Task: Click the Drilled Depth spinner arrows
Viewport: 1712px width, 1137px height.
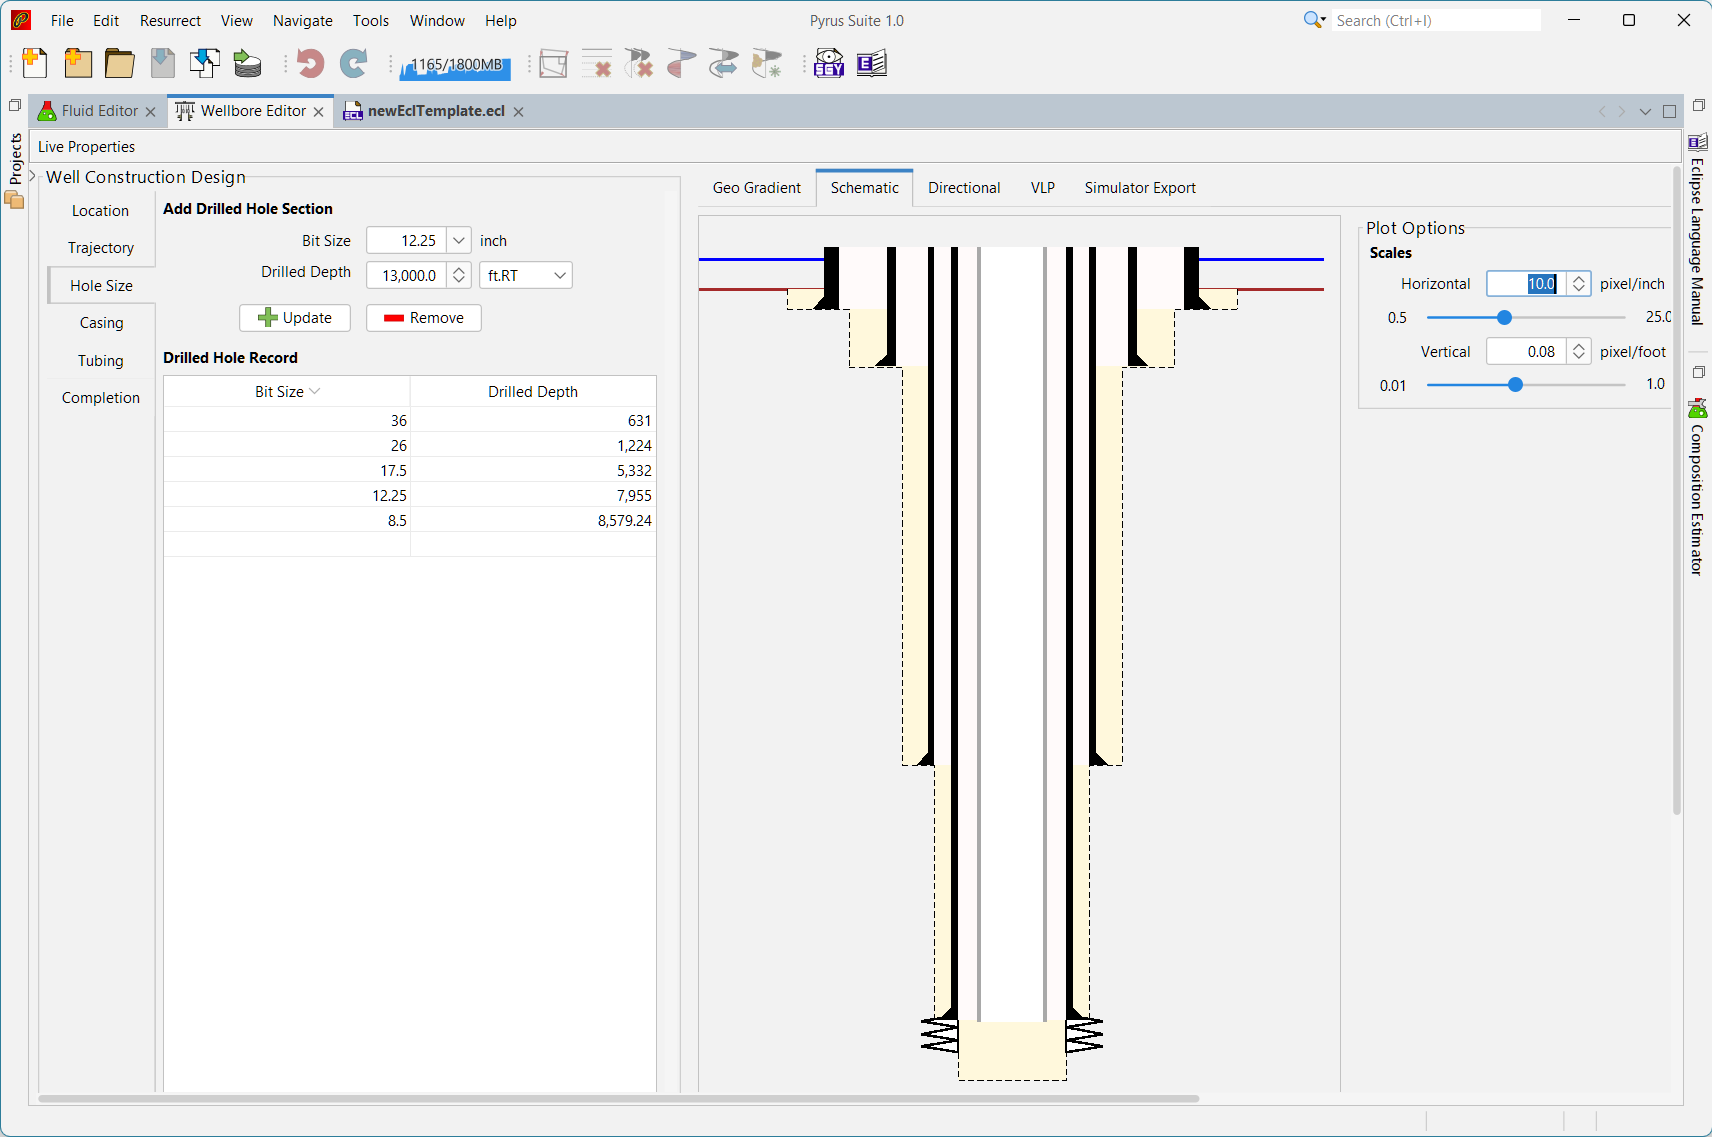Action: coord(459,275)
